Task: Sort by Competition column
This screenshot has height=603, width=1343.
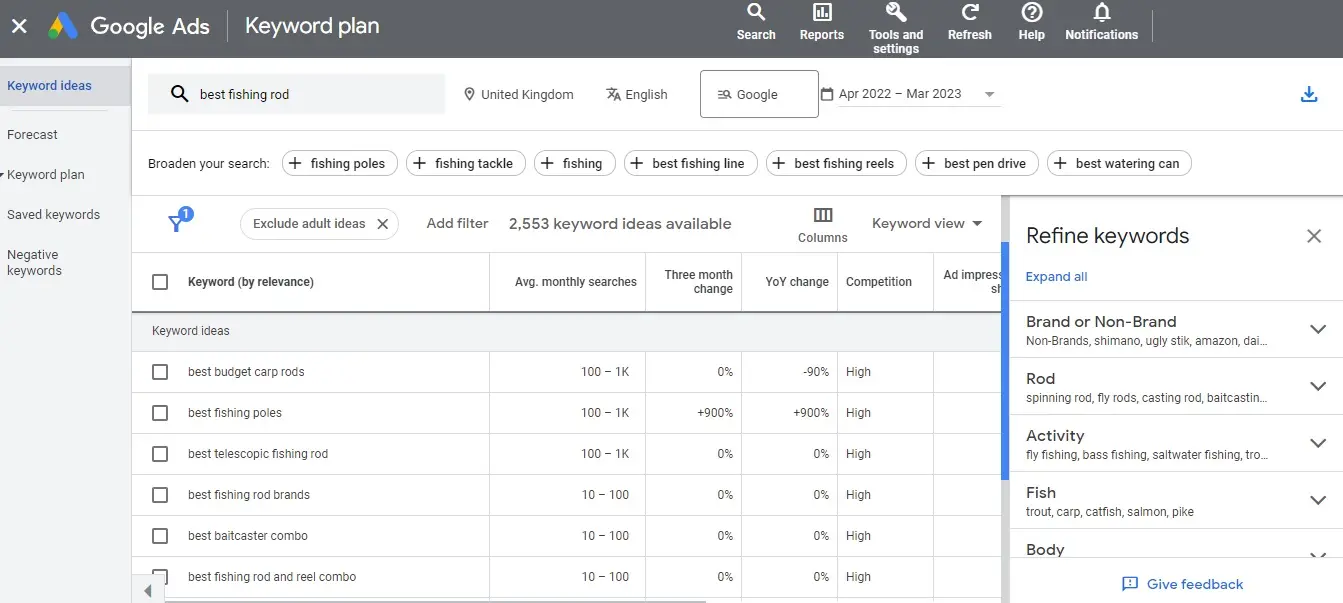Action: tap(879, 282)
